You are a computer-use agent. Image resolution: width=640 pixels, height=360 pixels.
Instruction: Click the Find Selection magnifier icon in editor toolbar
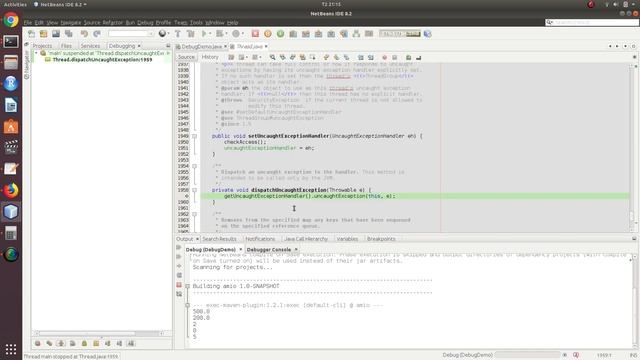272,58
